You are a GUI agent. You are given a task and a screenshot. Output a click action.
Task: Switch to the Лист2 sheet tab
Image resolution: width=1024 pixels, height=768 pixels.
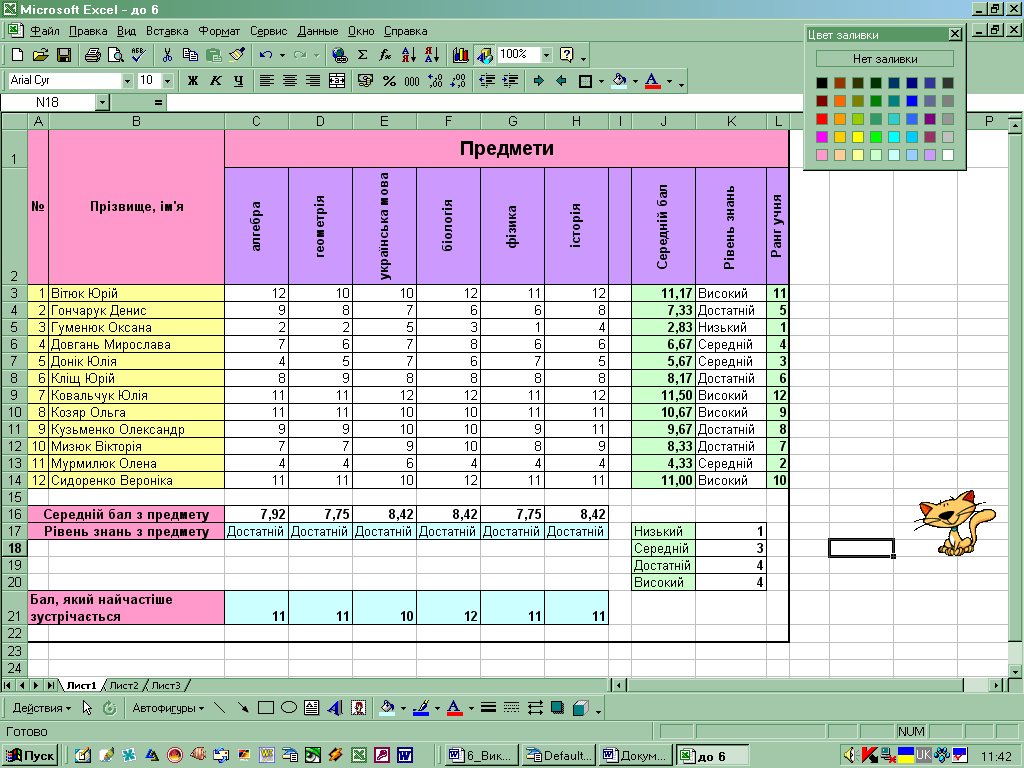pos(124,685)
